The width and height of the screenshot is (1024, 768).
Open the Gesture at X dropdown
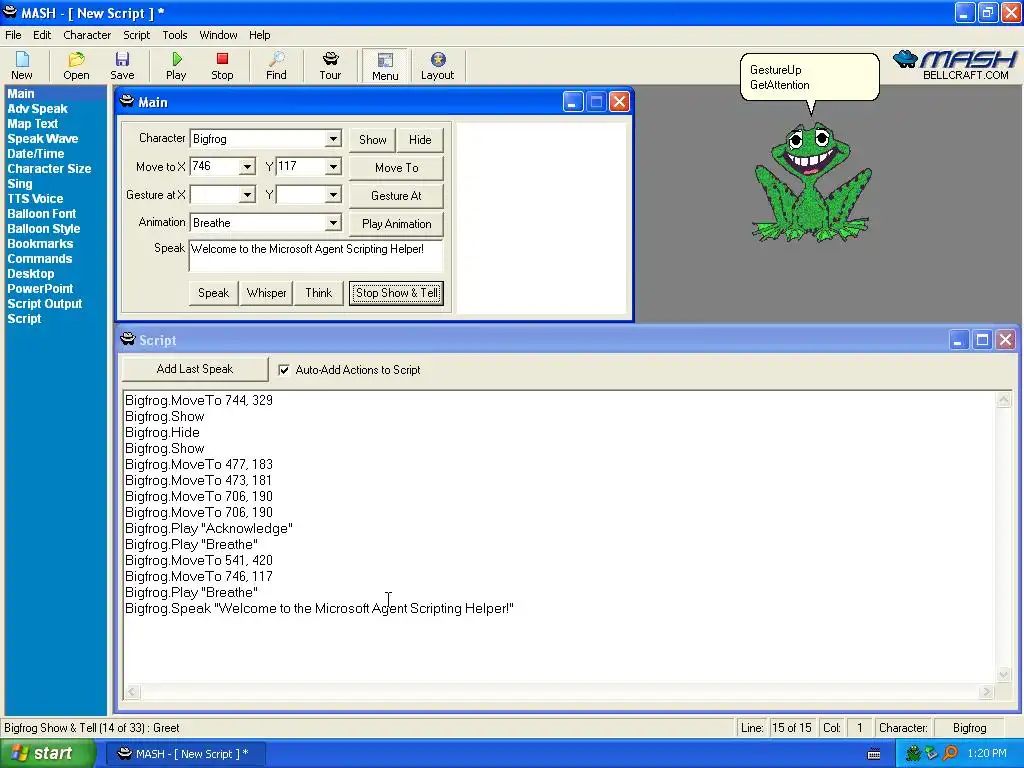click(x=247, y=195)
